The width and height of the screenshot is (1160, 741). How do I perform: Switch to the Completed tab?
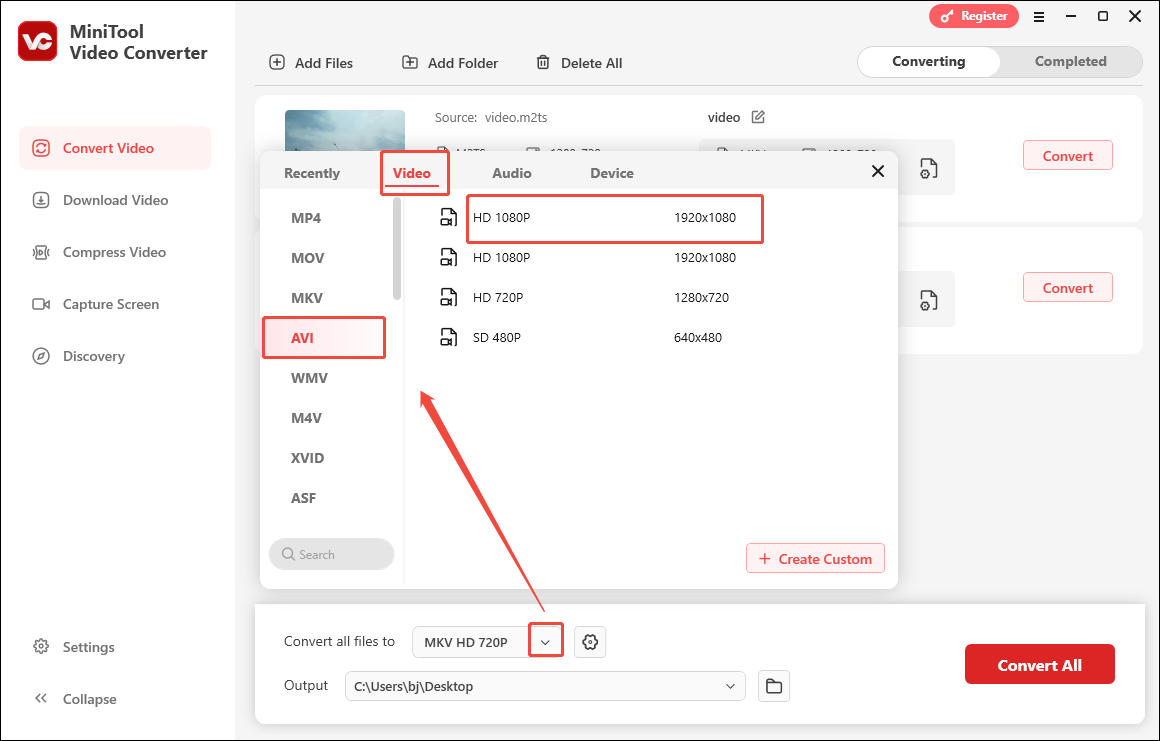[1070, 61]
